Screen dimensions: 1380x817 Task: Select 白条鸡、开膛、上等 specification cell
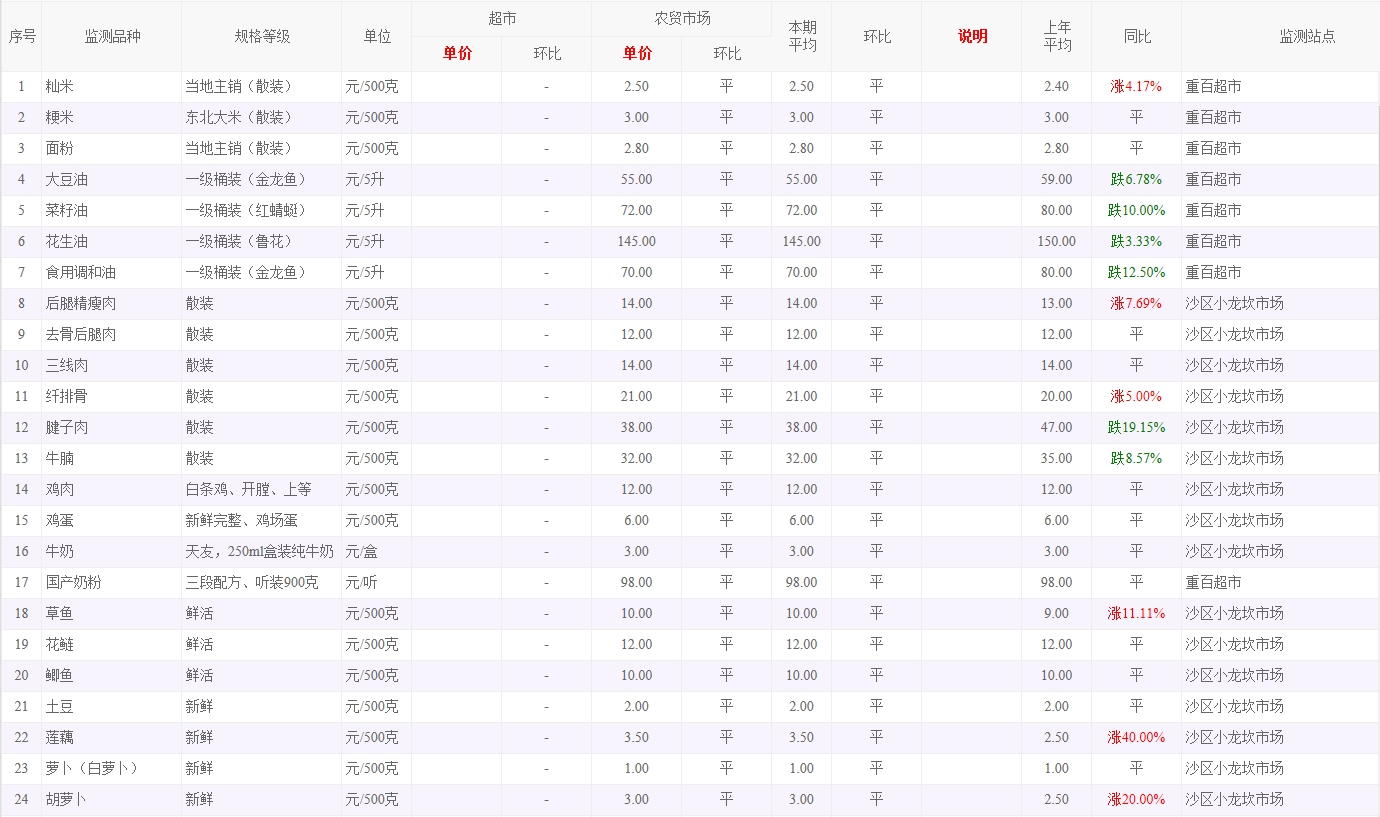(248, 490)
